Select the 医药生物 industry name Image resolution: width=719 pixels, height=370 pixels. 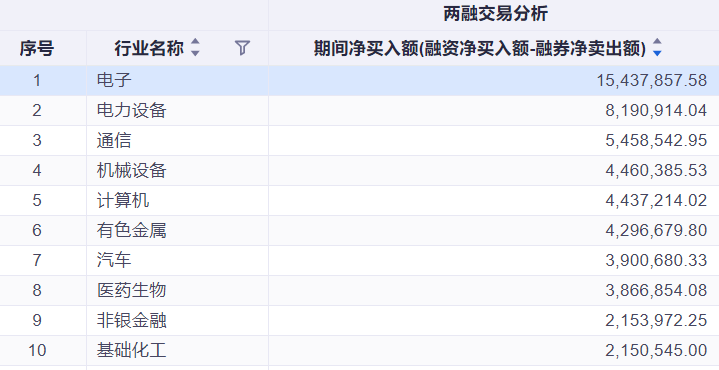tap(132, 290)
